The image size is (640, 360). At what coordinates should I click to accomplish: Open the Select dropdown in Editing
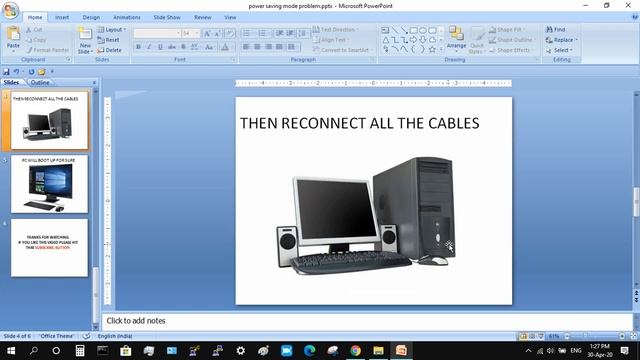click(559, 50)
